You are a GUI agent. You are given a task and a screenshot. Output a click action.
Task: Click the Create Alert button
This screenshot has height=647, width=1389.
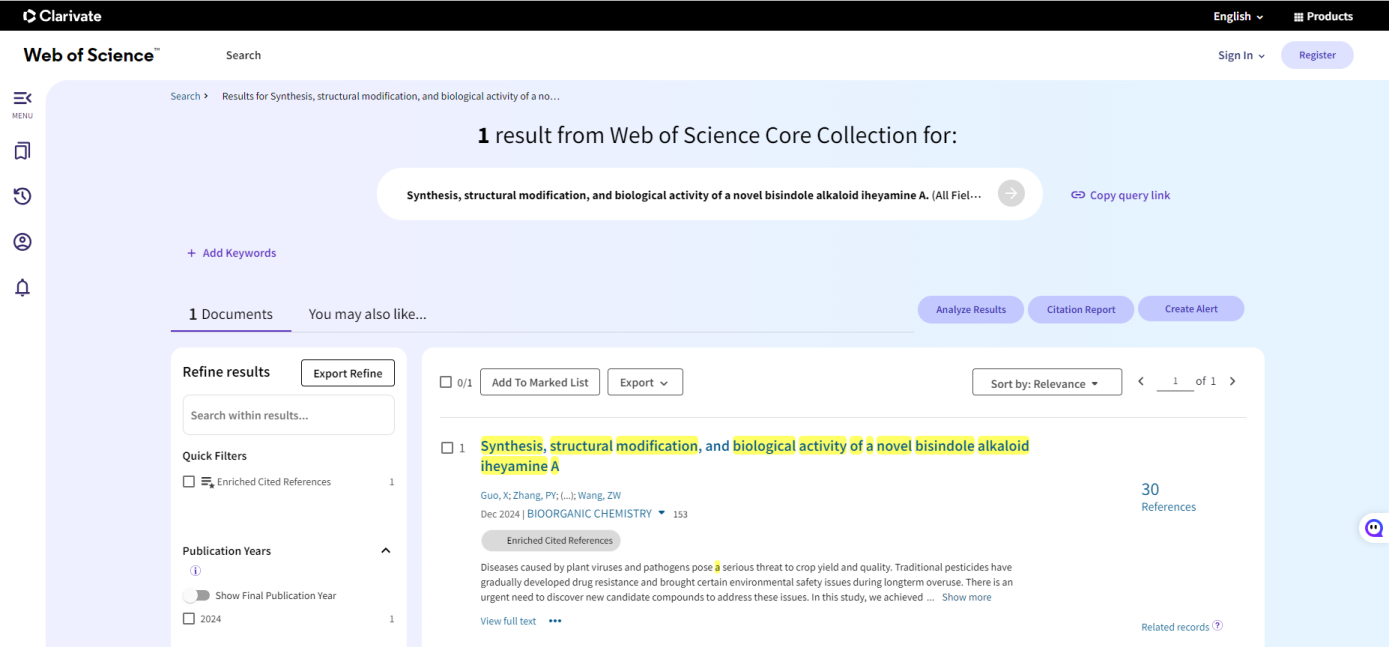pos(1191,308)
